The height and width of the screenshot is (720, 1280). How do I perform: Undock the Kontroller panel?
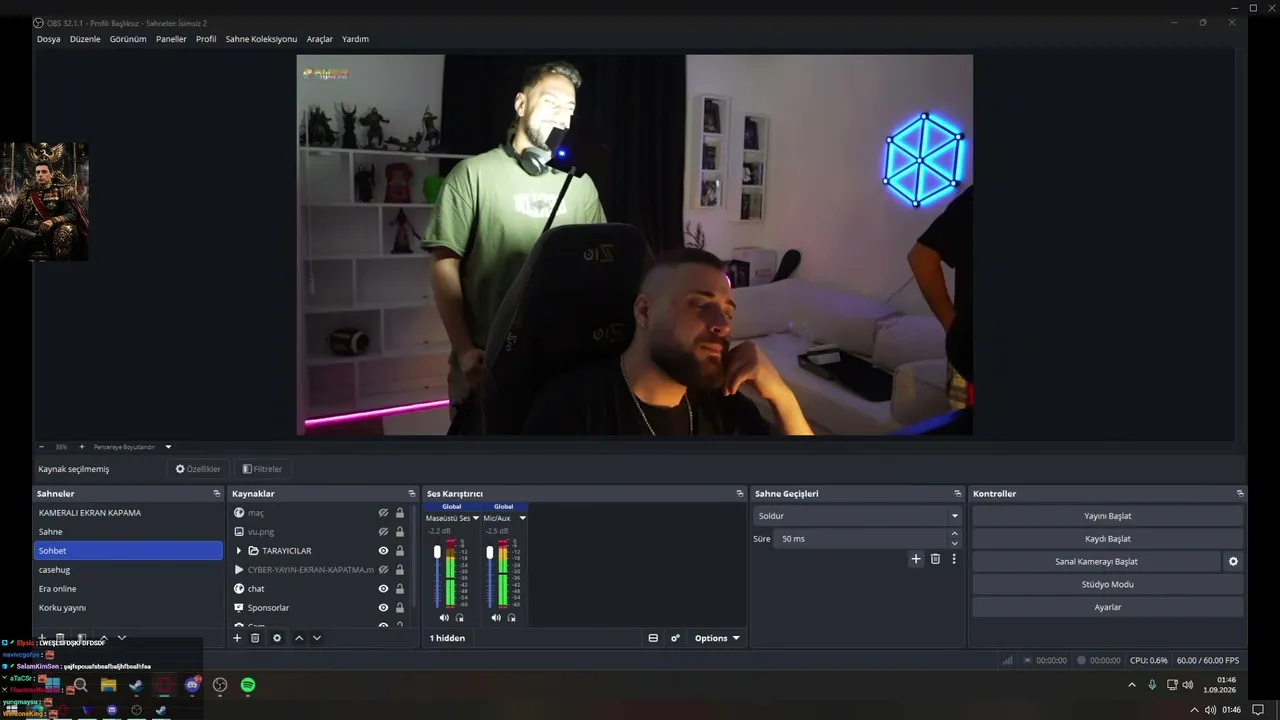click(1240, 494)
